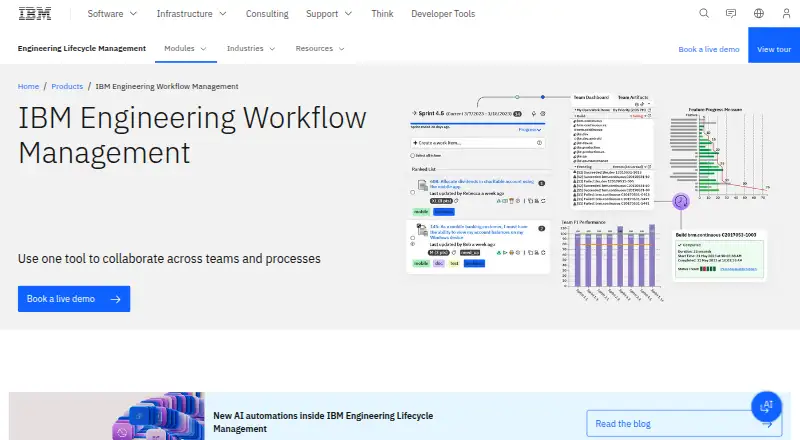Expand the Infrastructure menu
The width and height of the screenshot is (800, 440).
point(191,14)
